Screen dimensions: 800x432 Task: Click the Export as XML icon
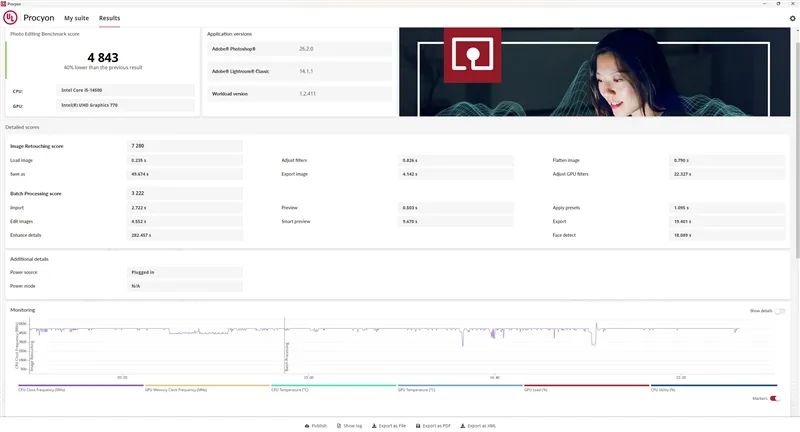[x=462, y=425]
